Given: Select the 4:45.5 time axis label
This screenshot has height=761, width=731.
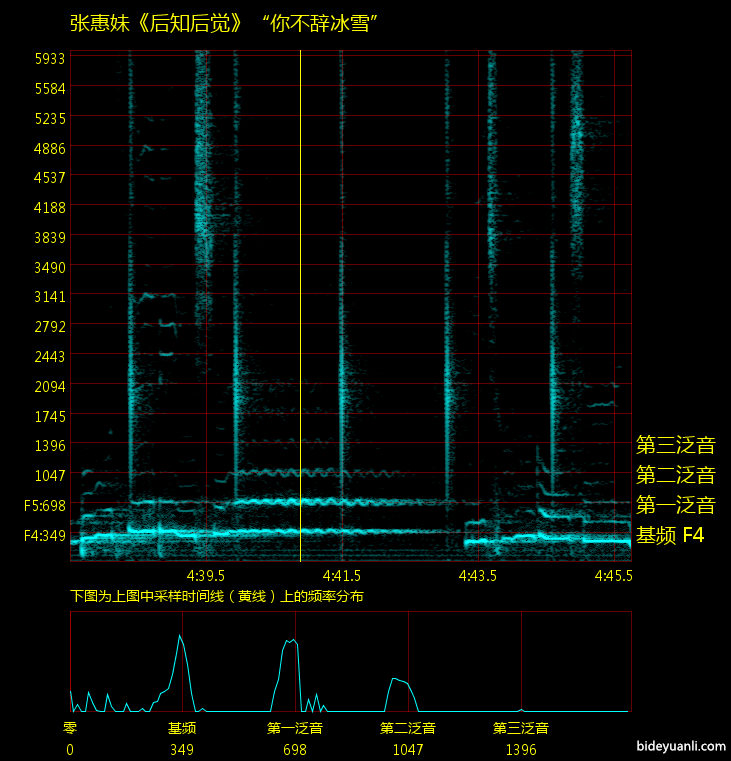Looking at the screenshot, I should [x=613, y=576].
